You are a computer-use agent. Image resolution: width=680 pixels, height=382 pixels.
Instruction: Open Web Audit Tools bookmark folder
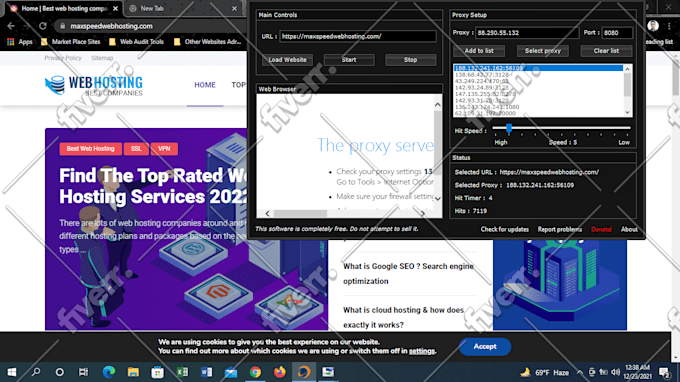(137, 42)
